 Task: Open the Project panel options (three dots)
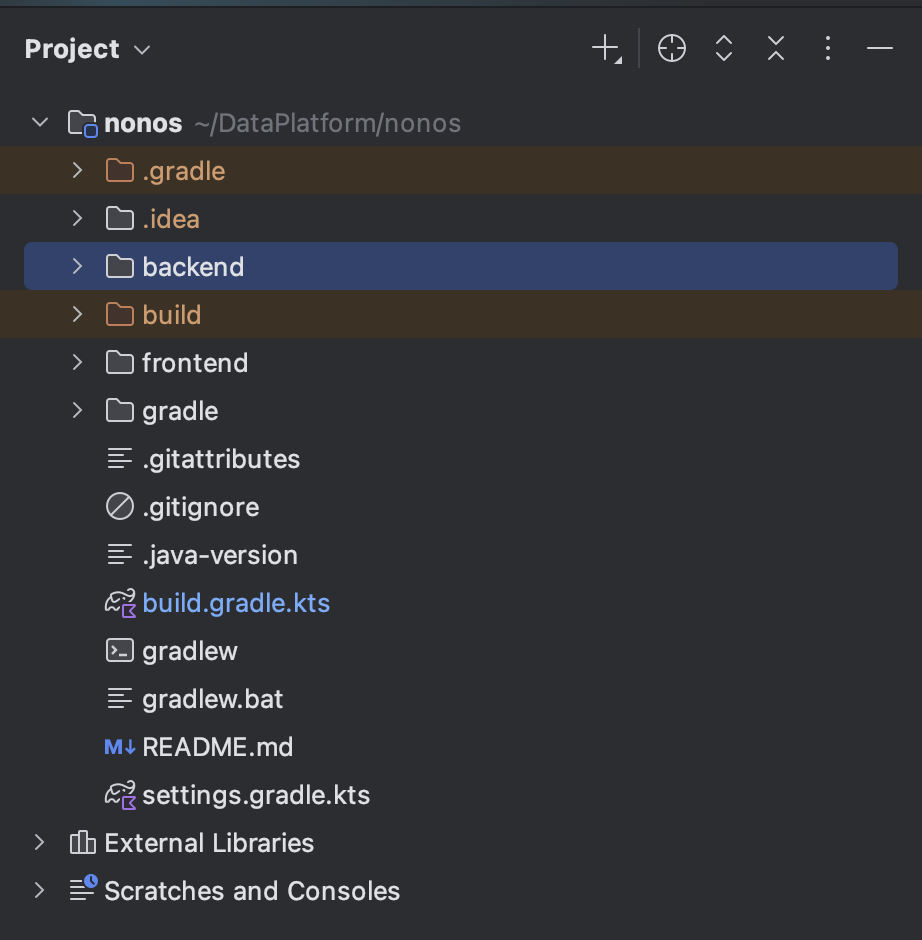[828, 49]
